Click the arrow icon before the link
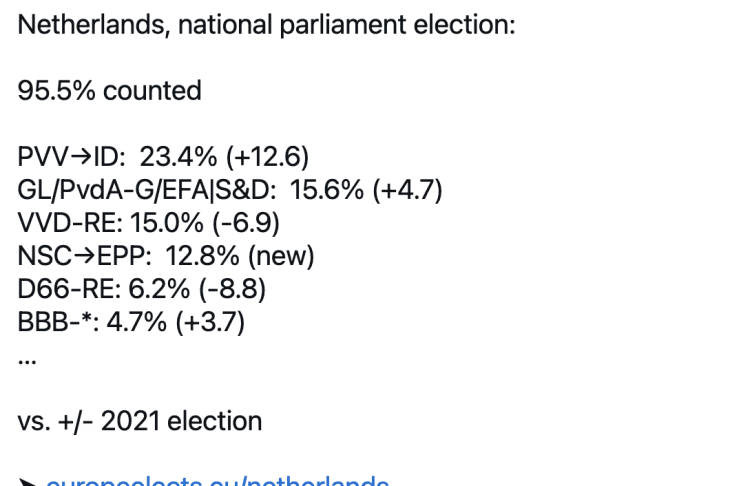The width and height of the screenshot is (741, 486). (27, 482)
